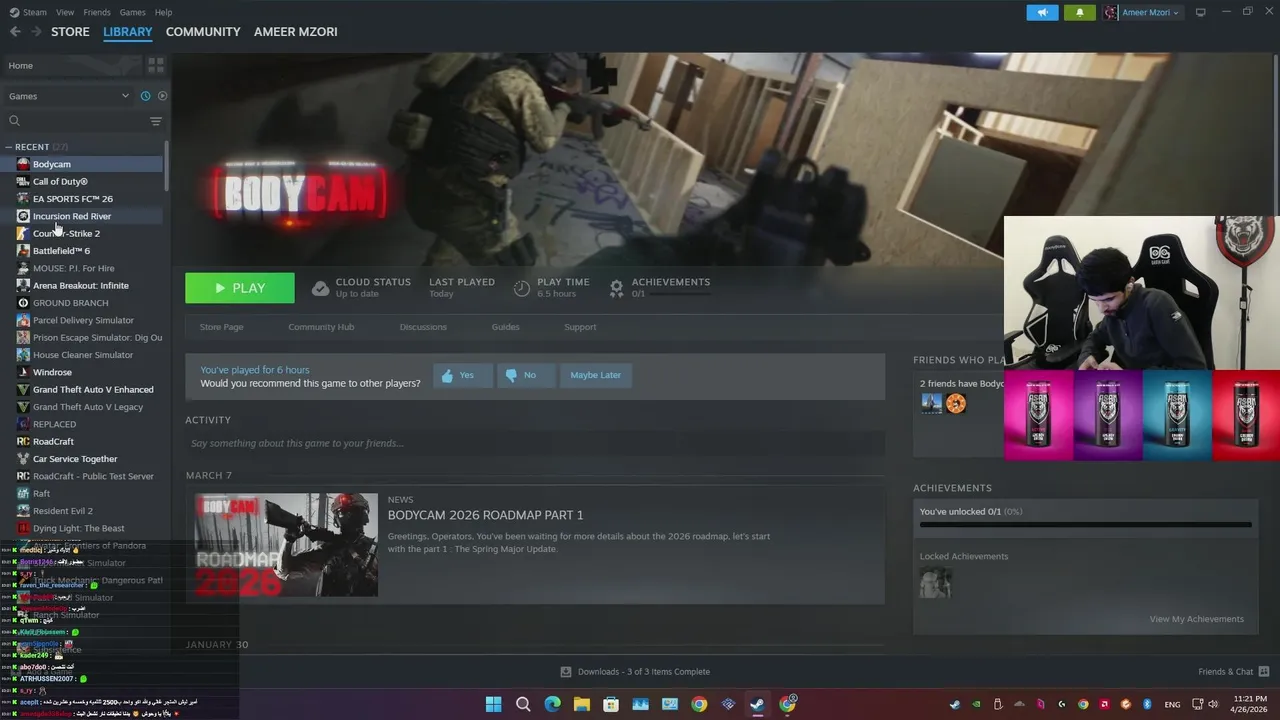The width and height of the screenshot is (1280, 720).
Task: Open the Ameer Mzori account dropdown
Action: point(1142,12)
